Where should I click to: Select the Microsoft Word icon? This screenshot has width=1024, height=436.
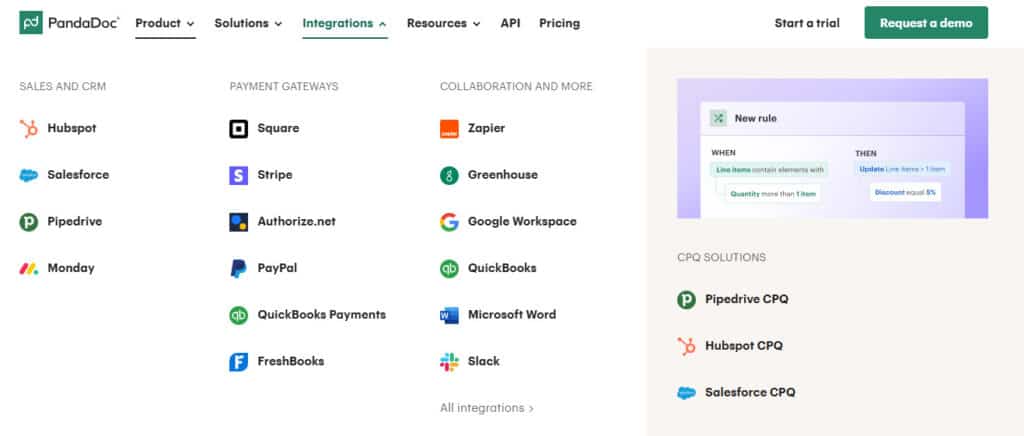(449, 315)
